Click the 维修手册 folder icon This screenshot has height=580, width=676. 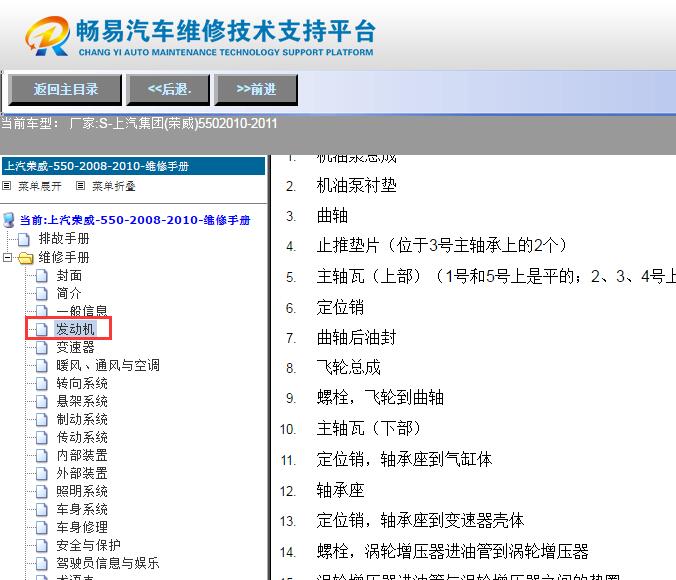[x=26, y=258]
